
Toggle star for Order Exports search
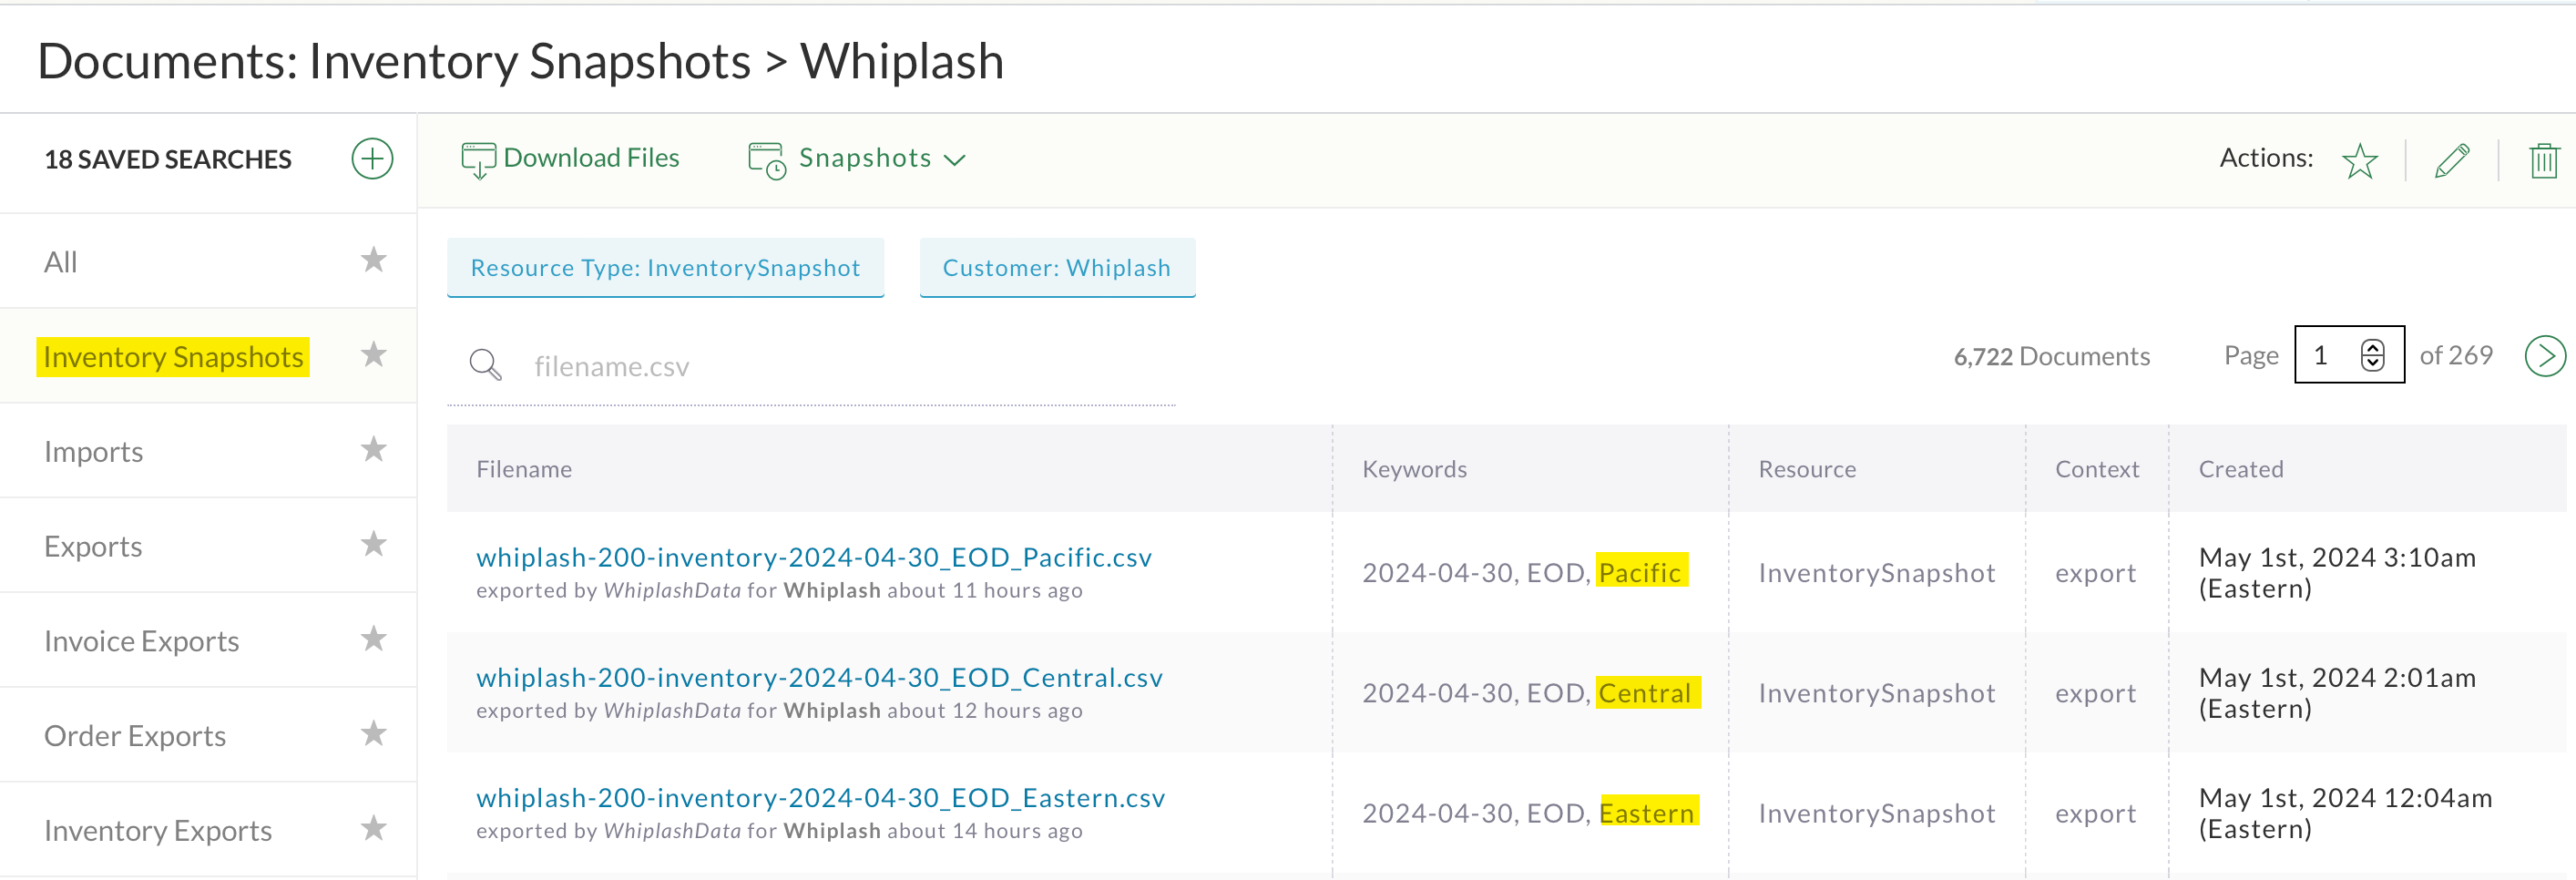(x=373, y=734)
